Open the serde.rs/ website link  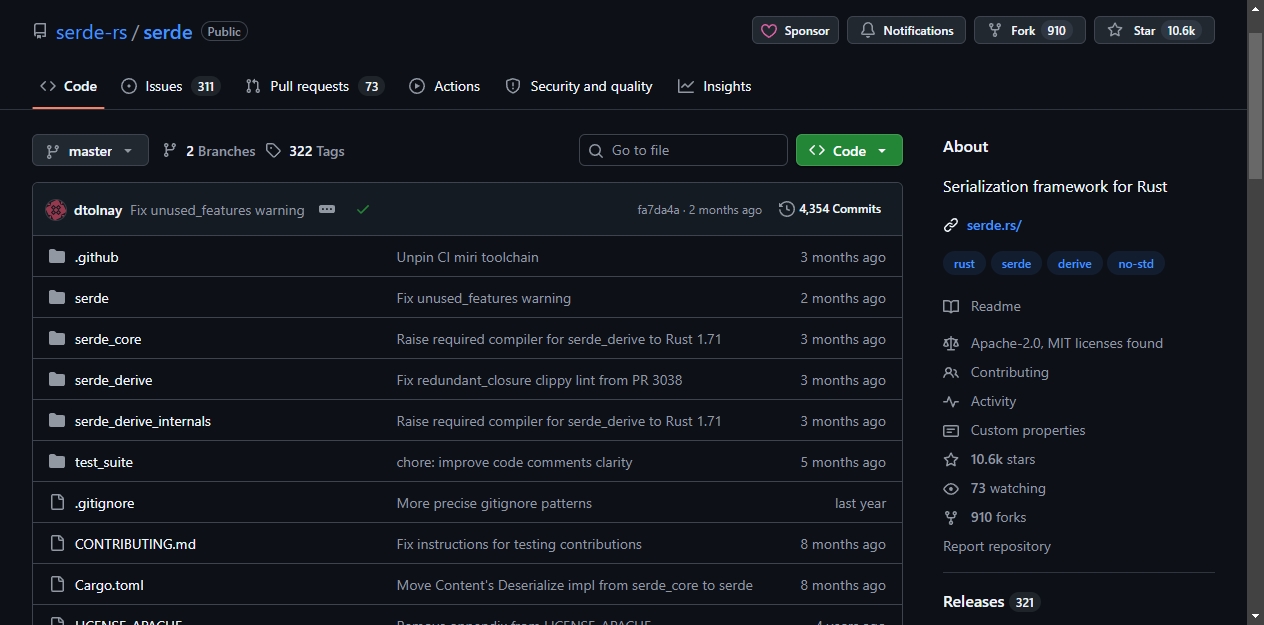994,226
